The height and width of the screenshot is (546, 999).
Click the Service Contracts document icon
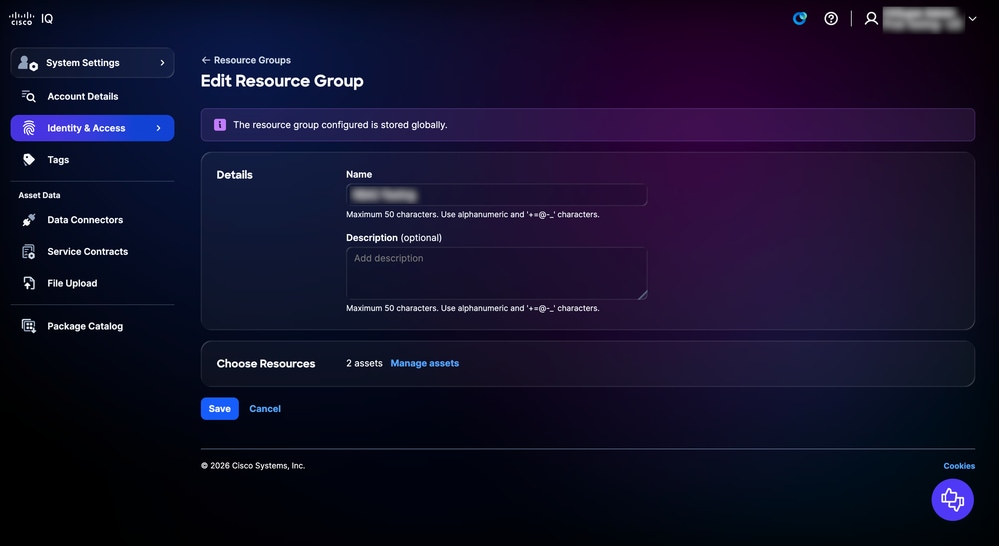(x=29, y=252)
